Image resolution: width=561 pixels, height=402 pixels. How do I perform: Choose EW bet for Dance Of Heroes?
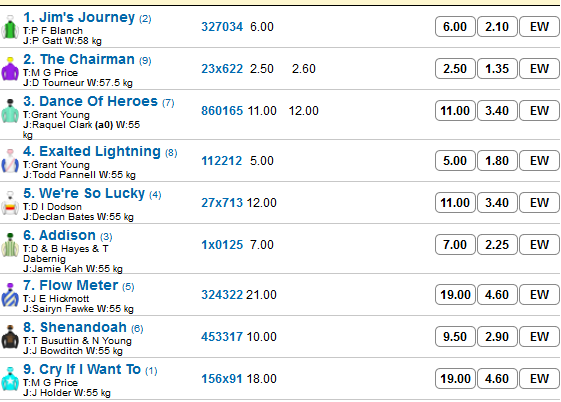click(x=539, y=111)
